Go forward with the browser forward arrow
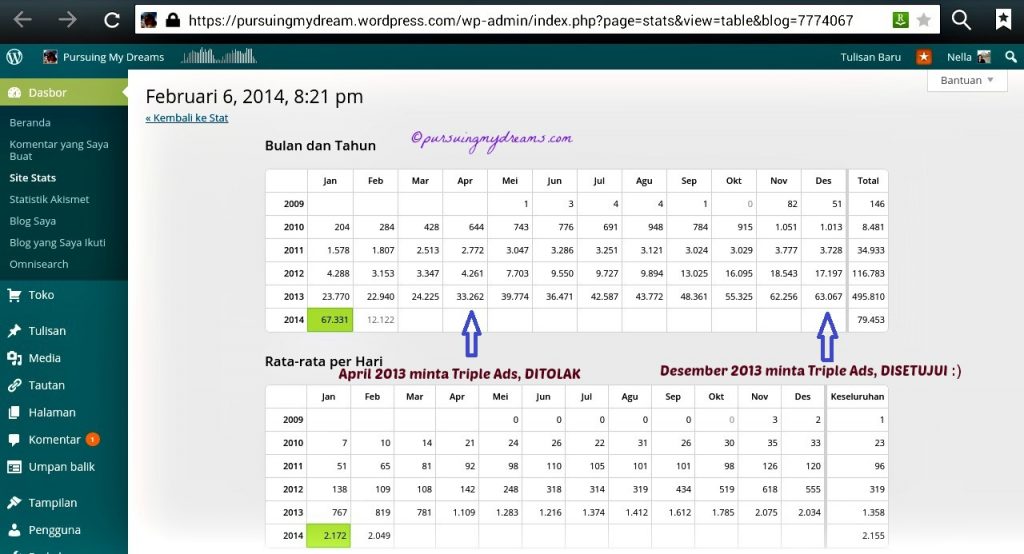 click(x=67, y=20)
